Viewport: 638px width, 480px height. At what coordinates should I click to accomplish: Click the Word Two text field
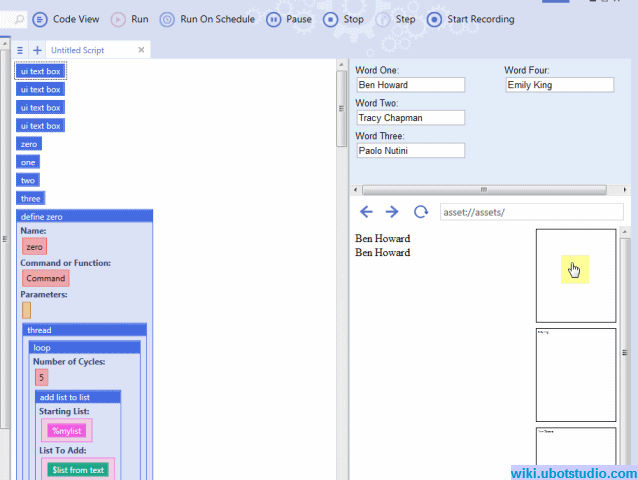411,118
